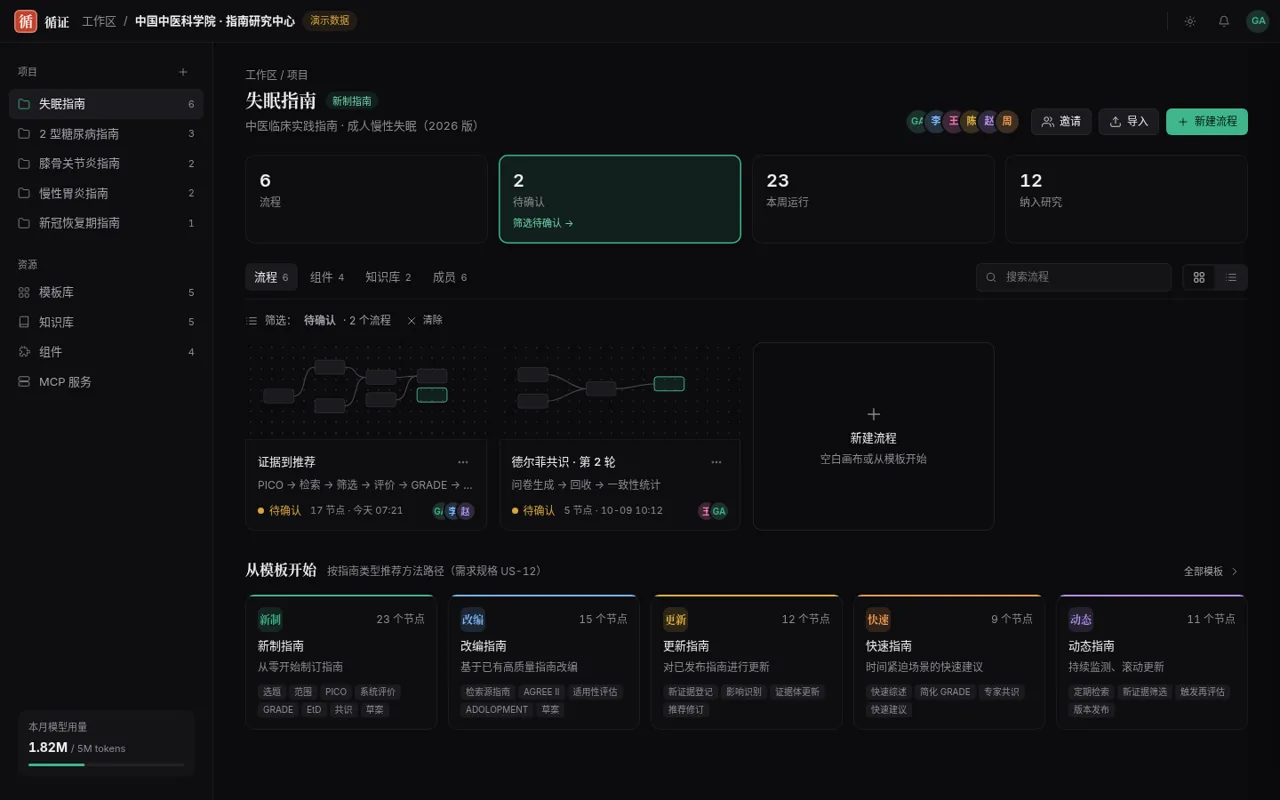Click the green 新建流程 button in the header

(1207, 121)
